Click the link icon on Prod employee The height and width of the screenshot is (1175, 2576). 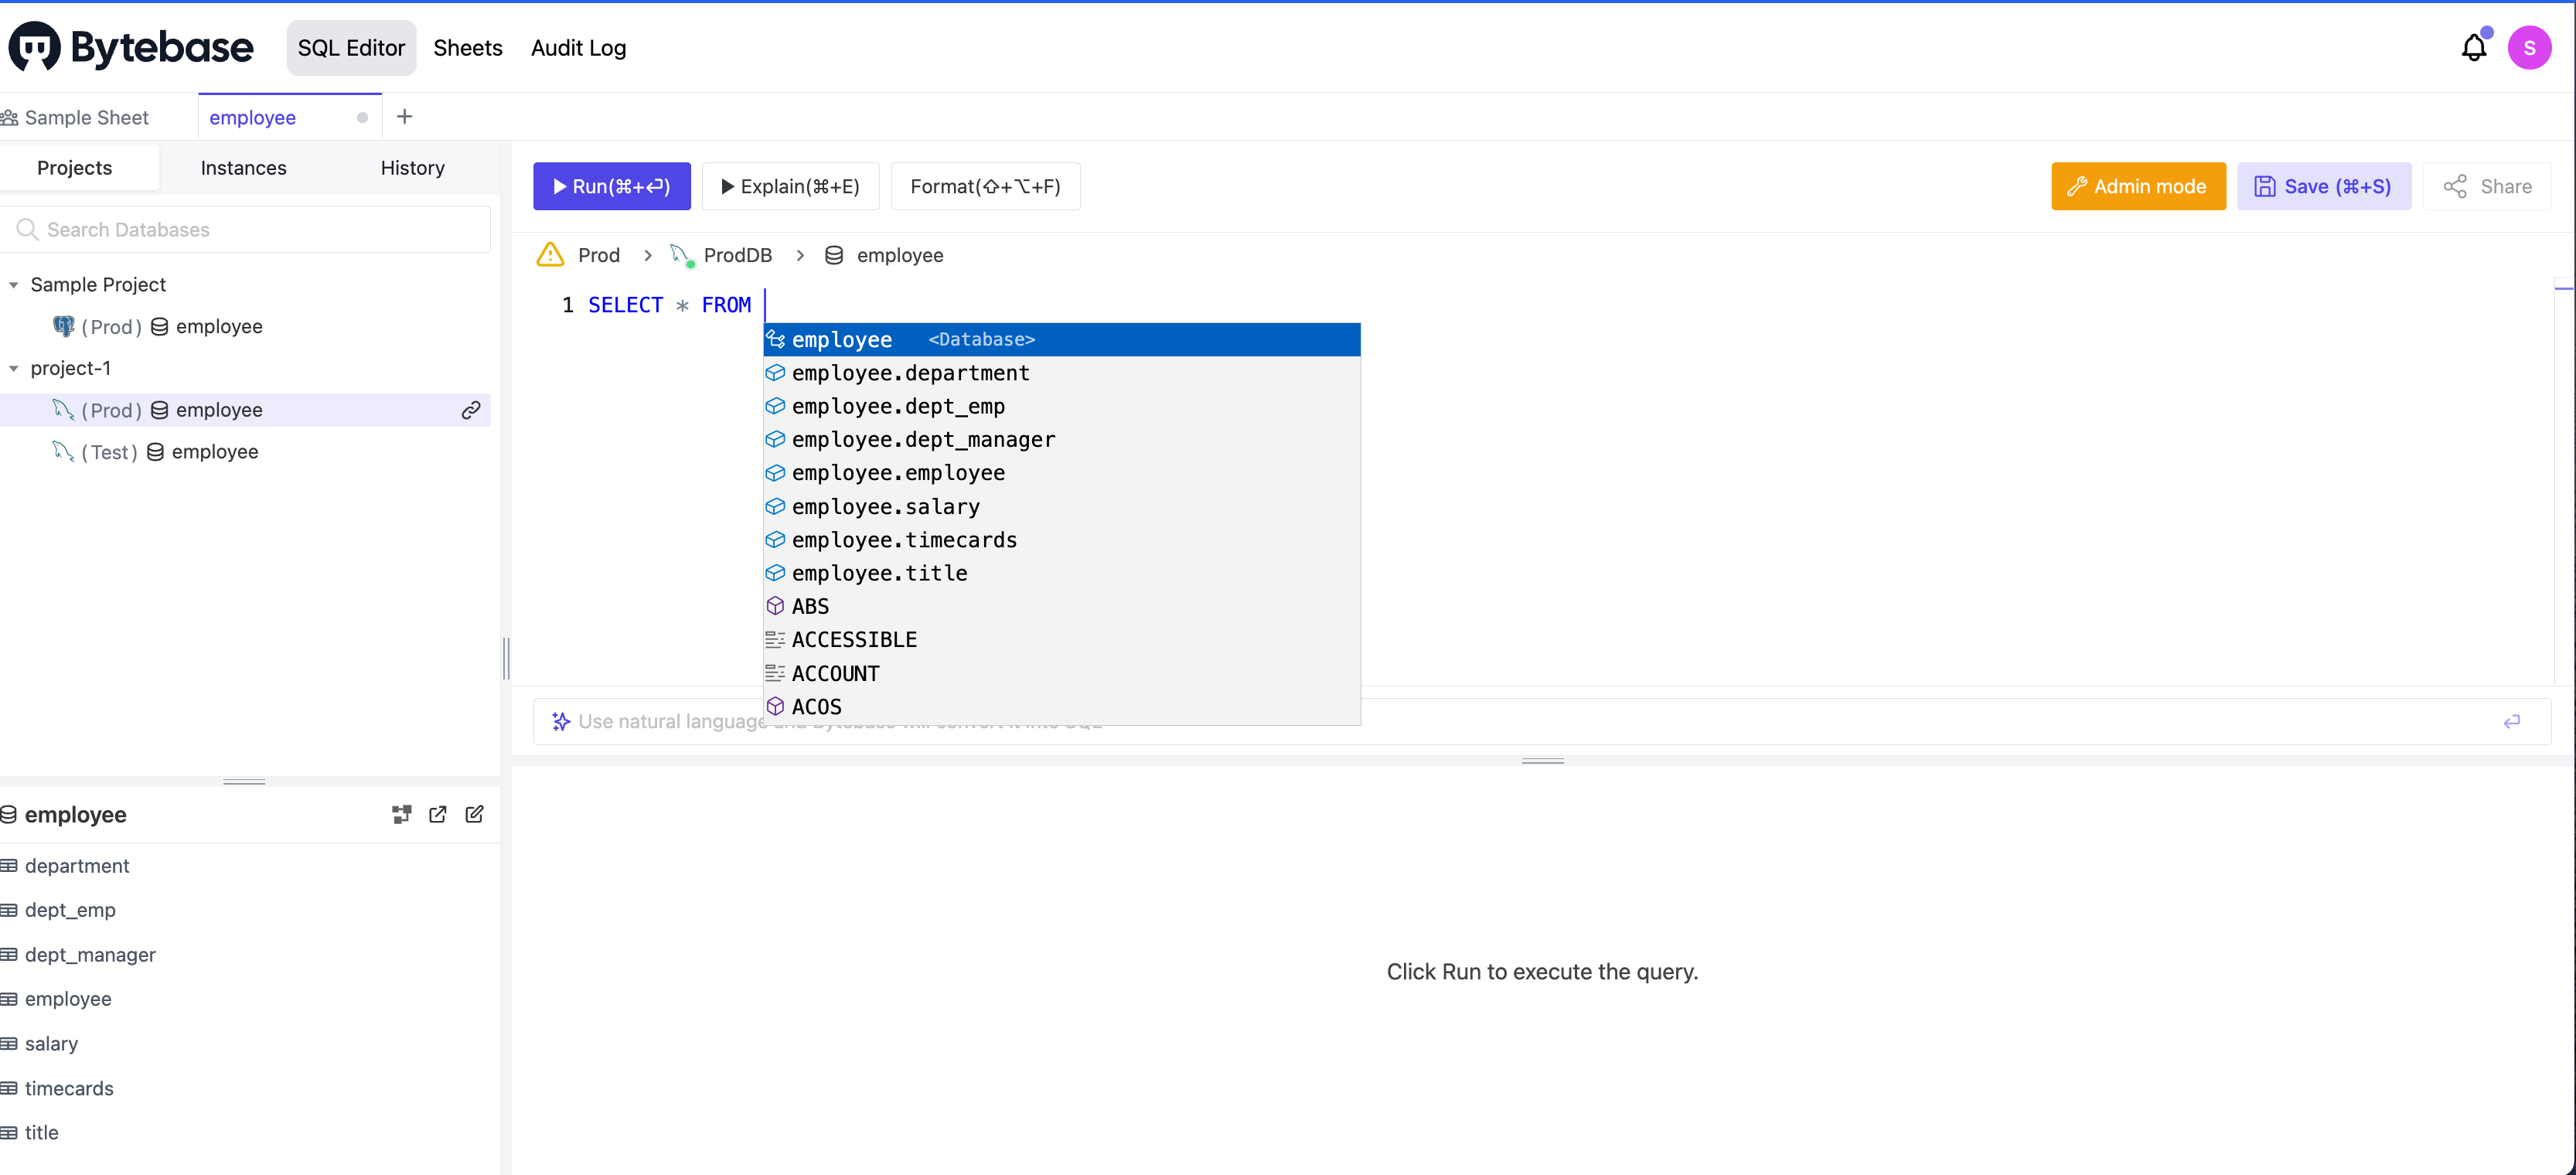(471, 410)
